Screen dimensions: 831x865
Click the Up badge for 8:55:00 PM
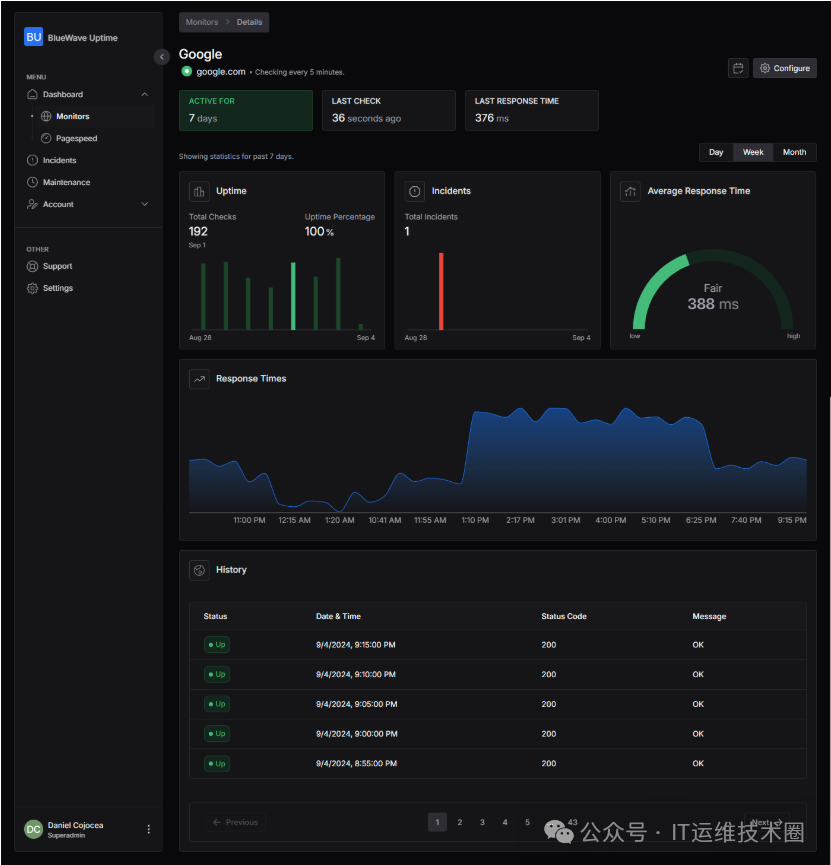217,764
